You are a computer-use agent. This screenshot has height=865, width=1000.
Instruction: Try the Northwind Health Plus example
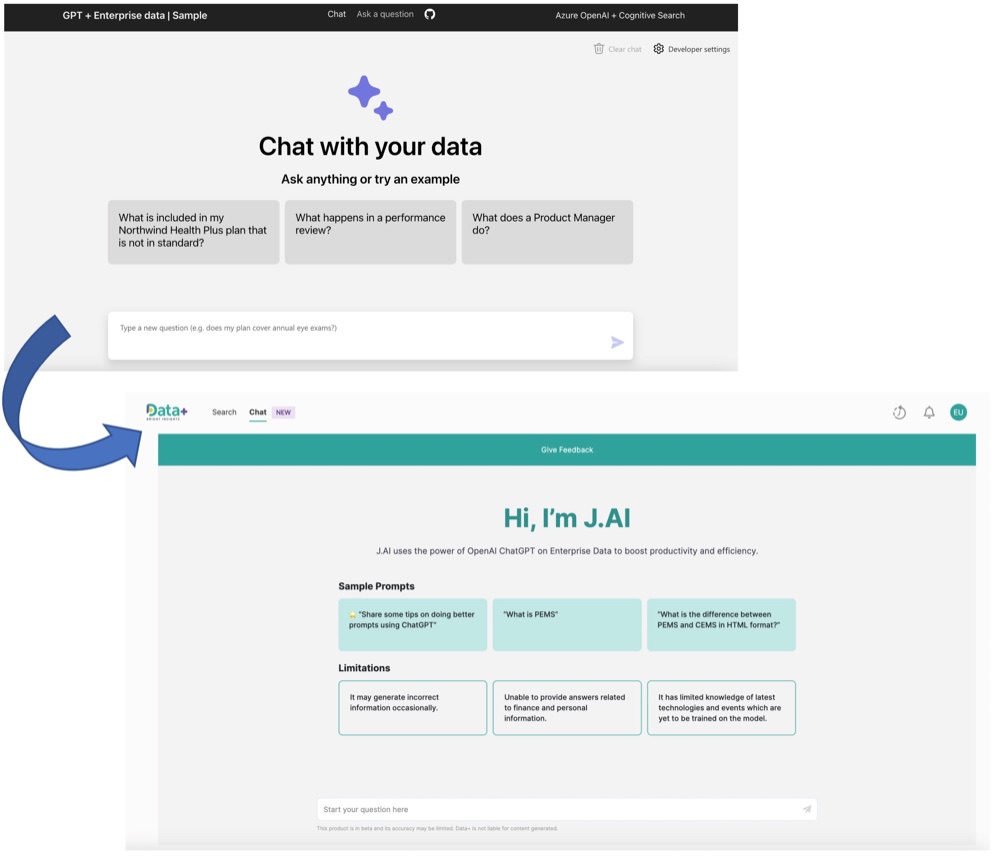(193, 232)
